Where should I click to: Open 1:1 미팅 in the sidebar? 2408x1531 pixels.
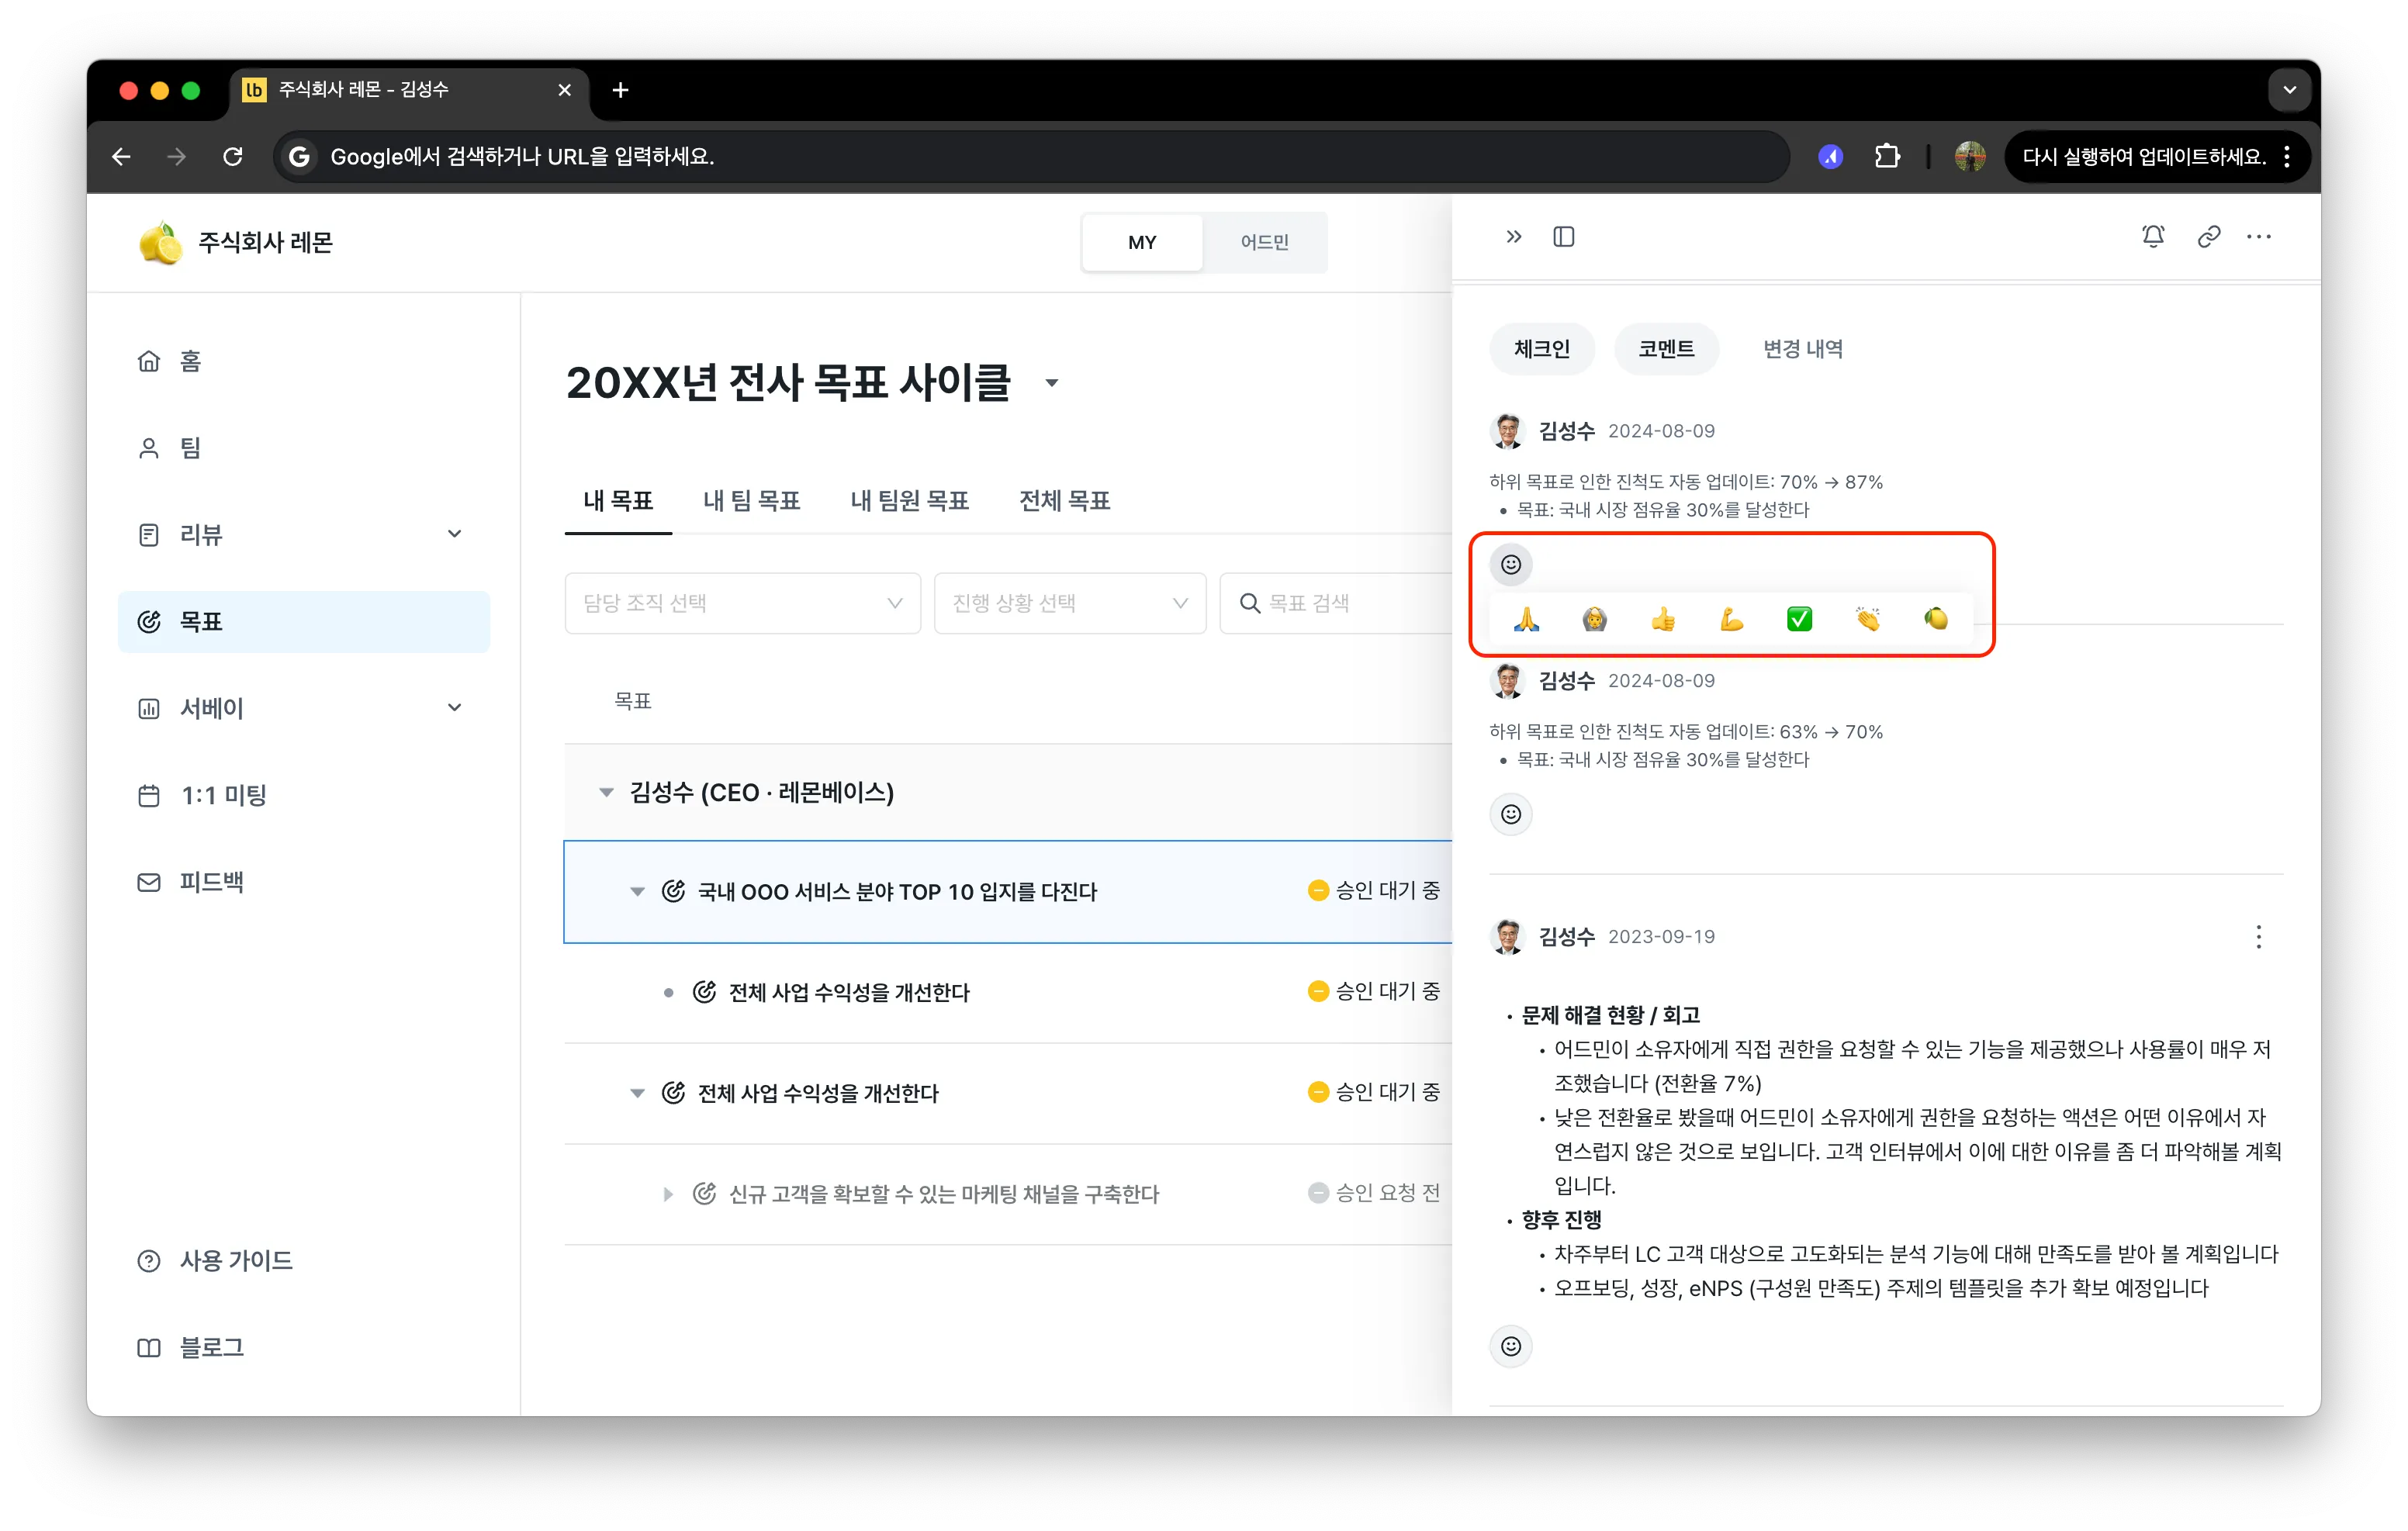tap(303, 795)
